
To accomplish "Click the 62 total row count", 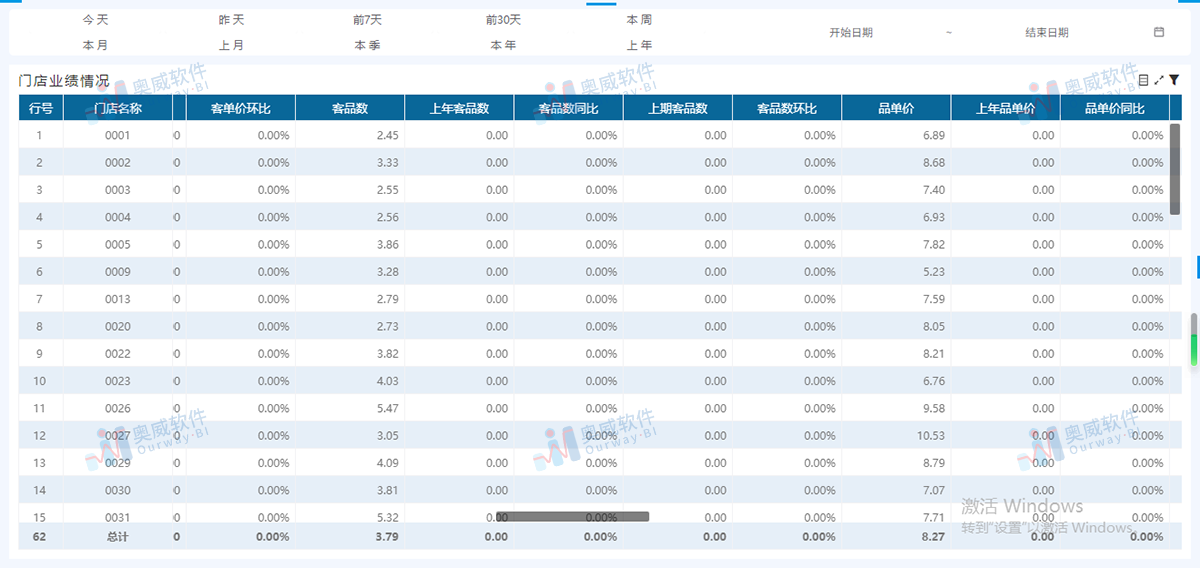I will click(x=40, y=537).
